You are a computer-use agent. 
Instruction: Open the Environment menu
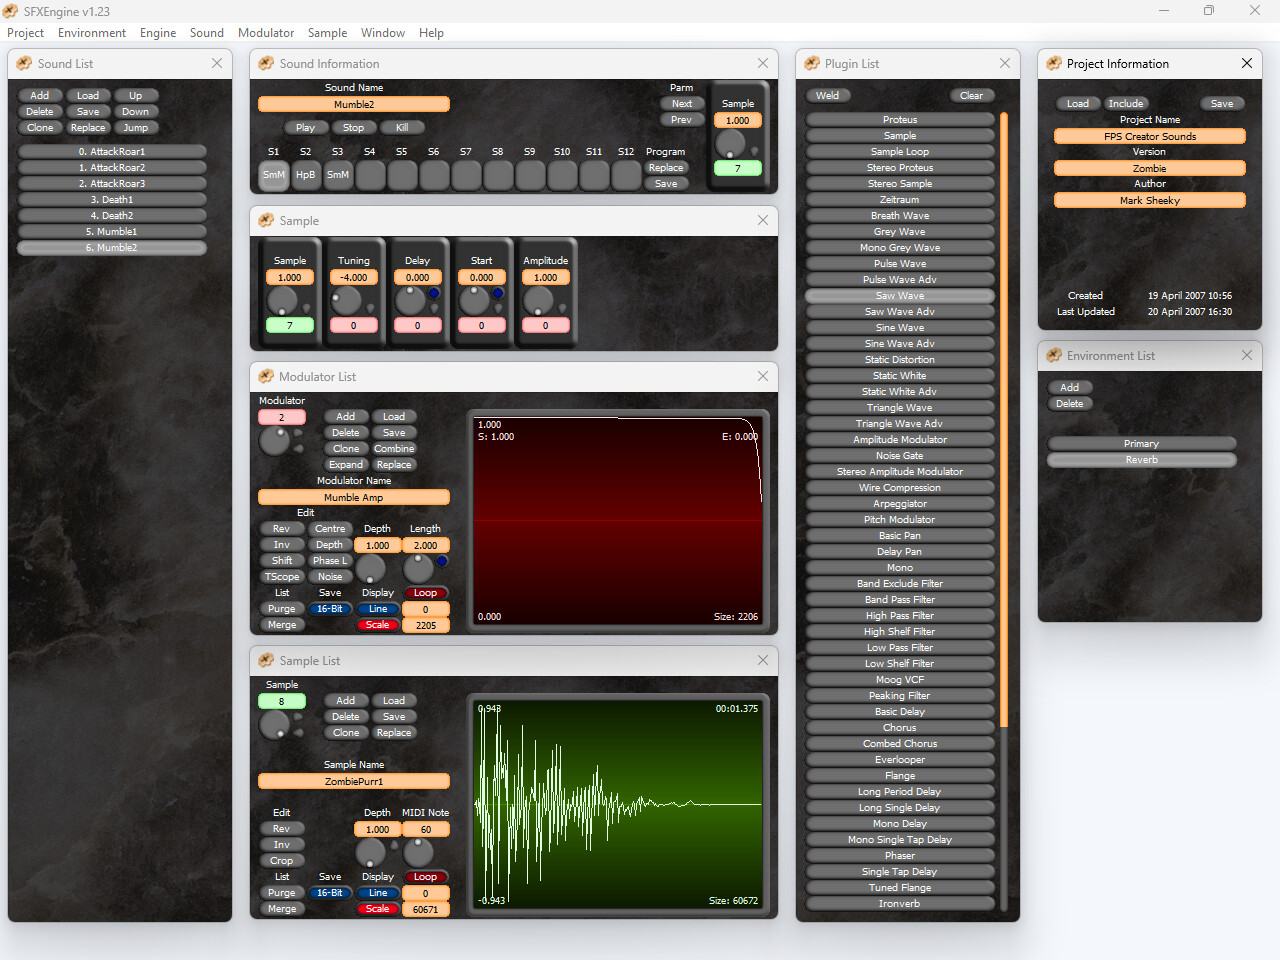(x=91, y=33)
